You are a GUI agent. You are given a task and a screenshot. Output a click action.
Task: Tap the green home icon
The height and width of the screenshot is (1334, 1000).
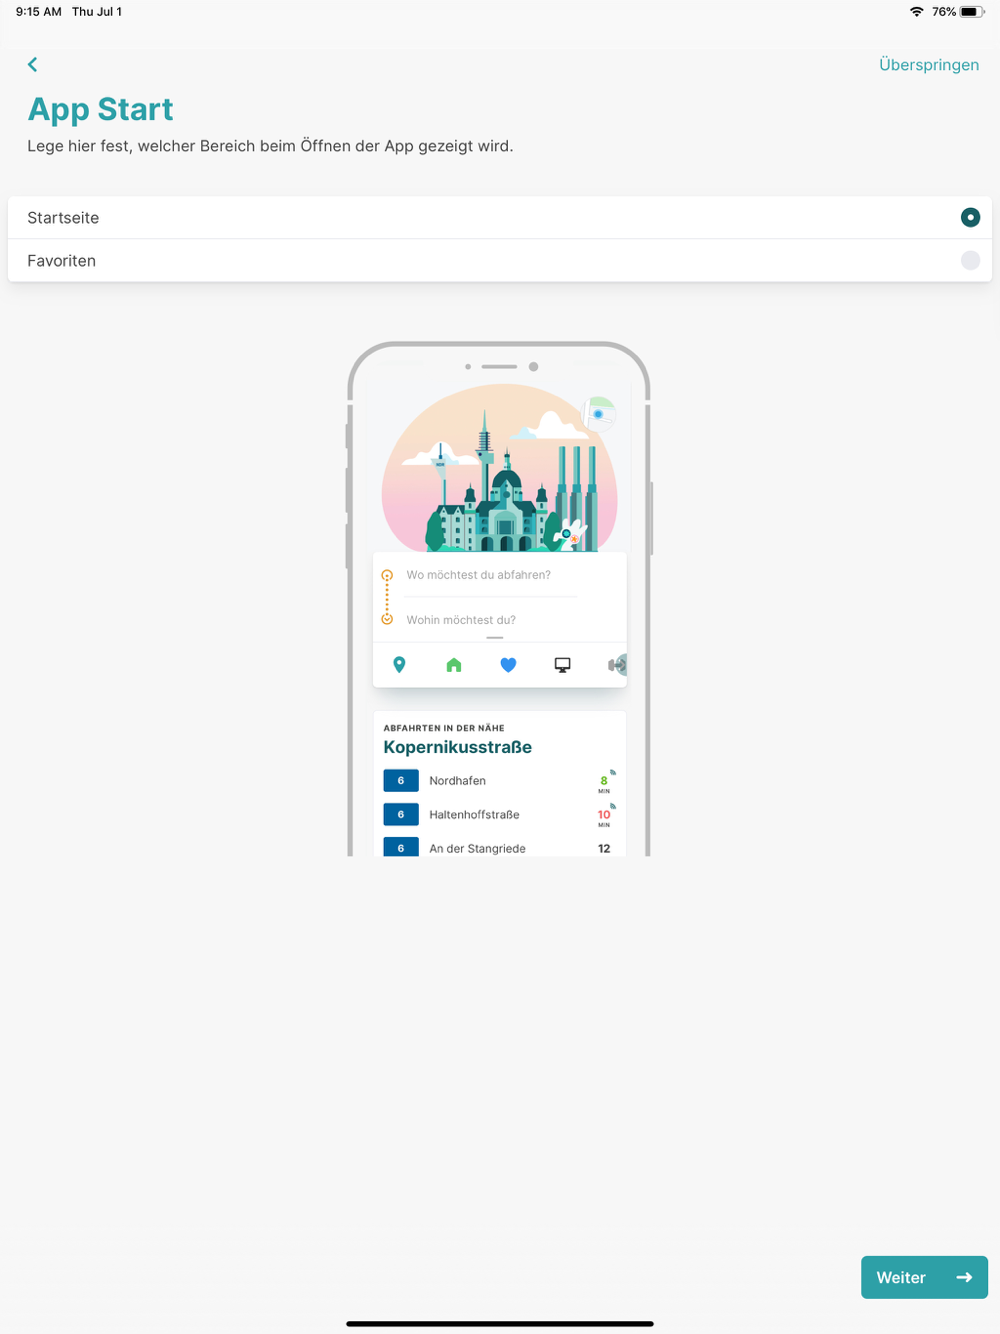pos(454,665)
